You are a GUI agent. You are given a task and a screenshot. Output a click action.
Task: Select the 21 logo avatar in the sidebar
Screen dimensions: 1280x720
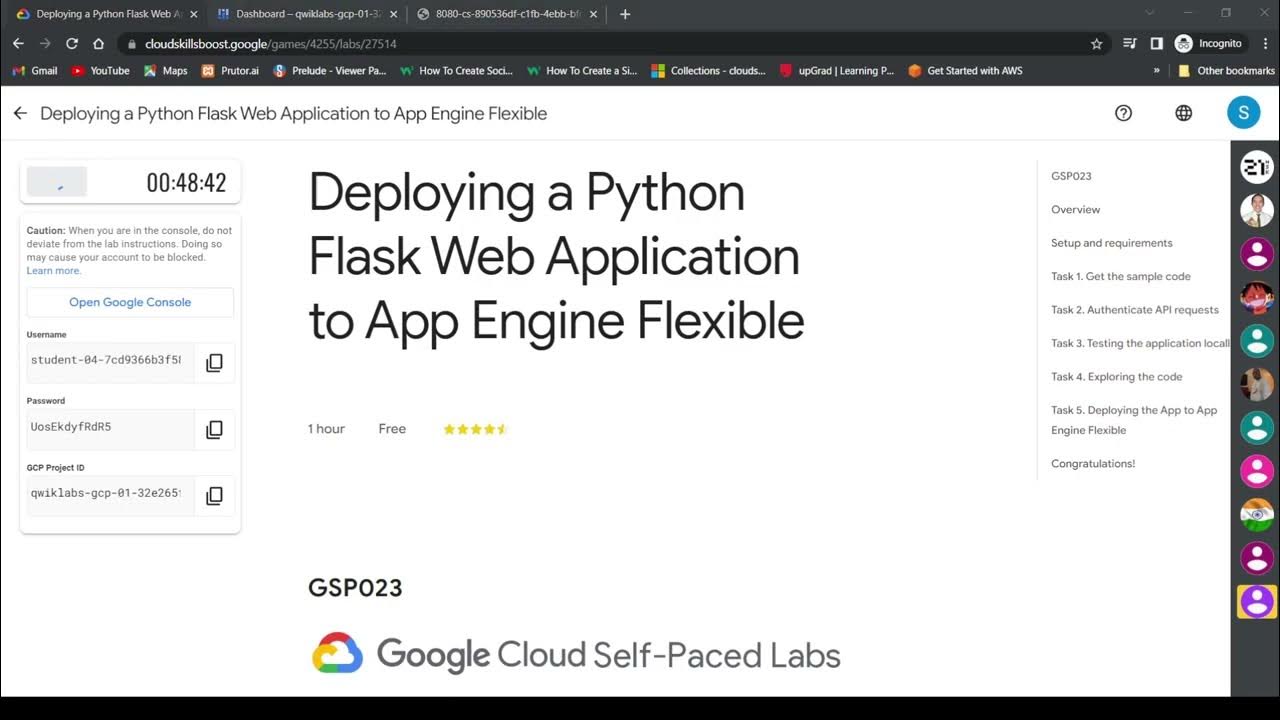pyautogui.click(x=1257, y=167)
